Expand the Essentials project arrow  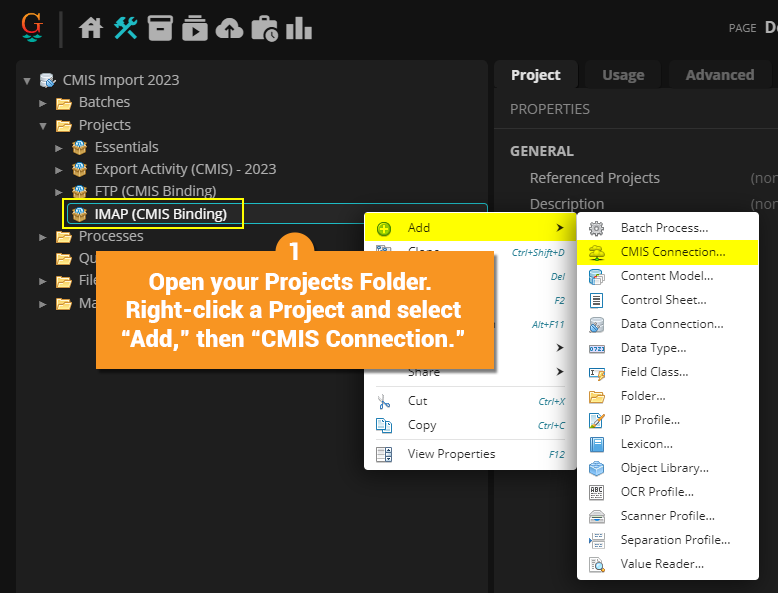click(59, 148)
